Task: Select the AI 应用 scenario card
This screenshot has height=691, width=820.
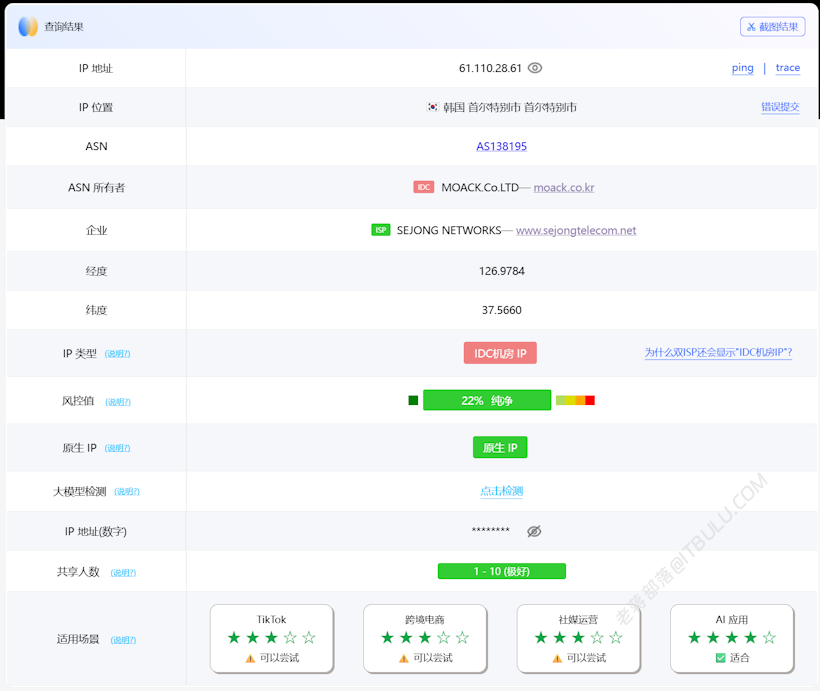Action: (x=732, y=639)
